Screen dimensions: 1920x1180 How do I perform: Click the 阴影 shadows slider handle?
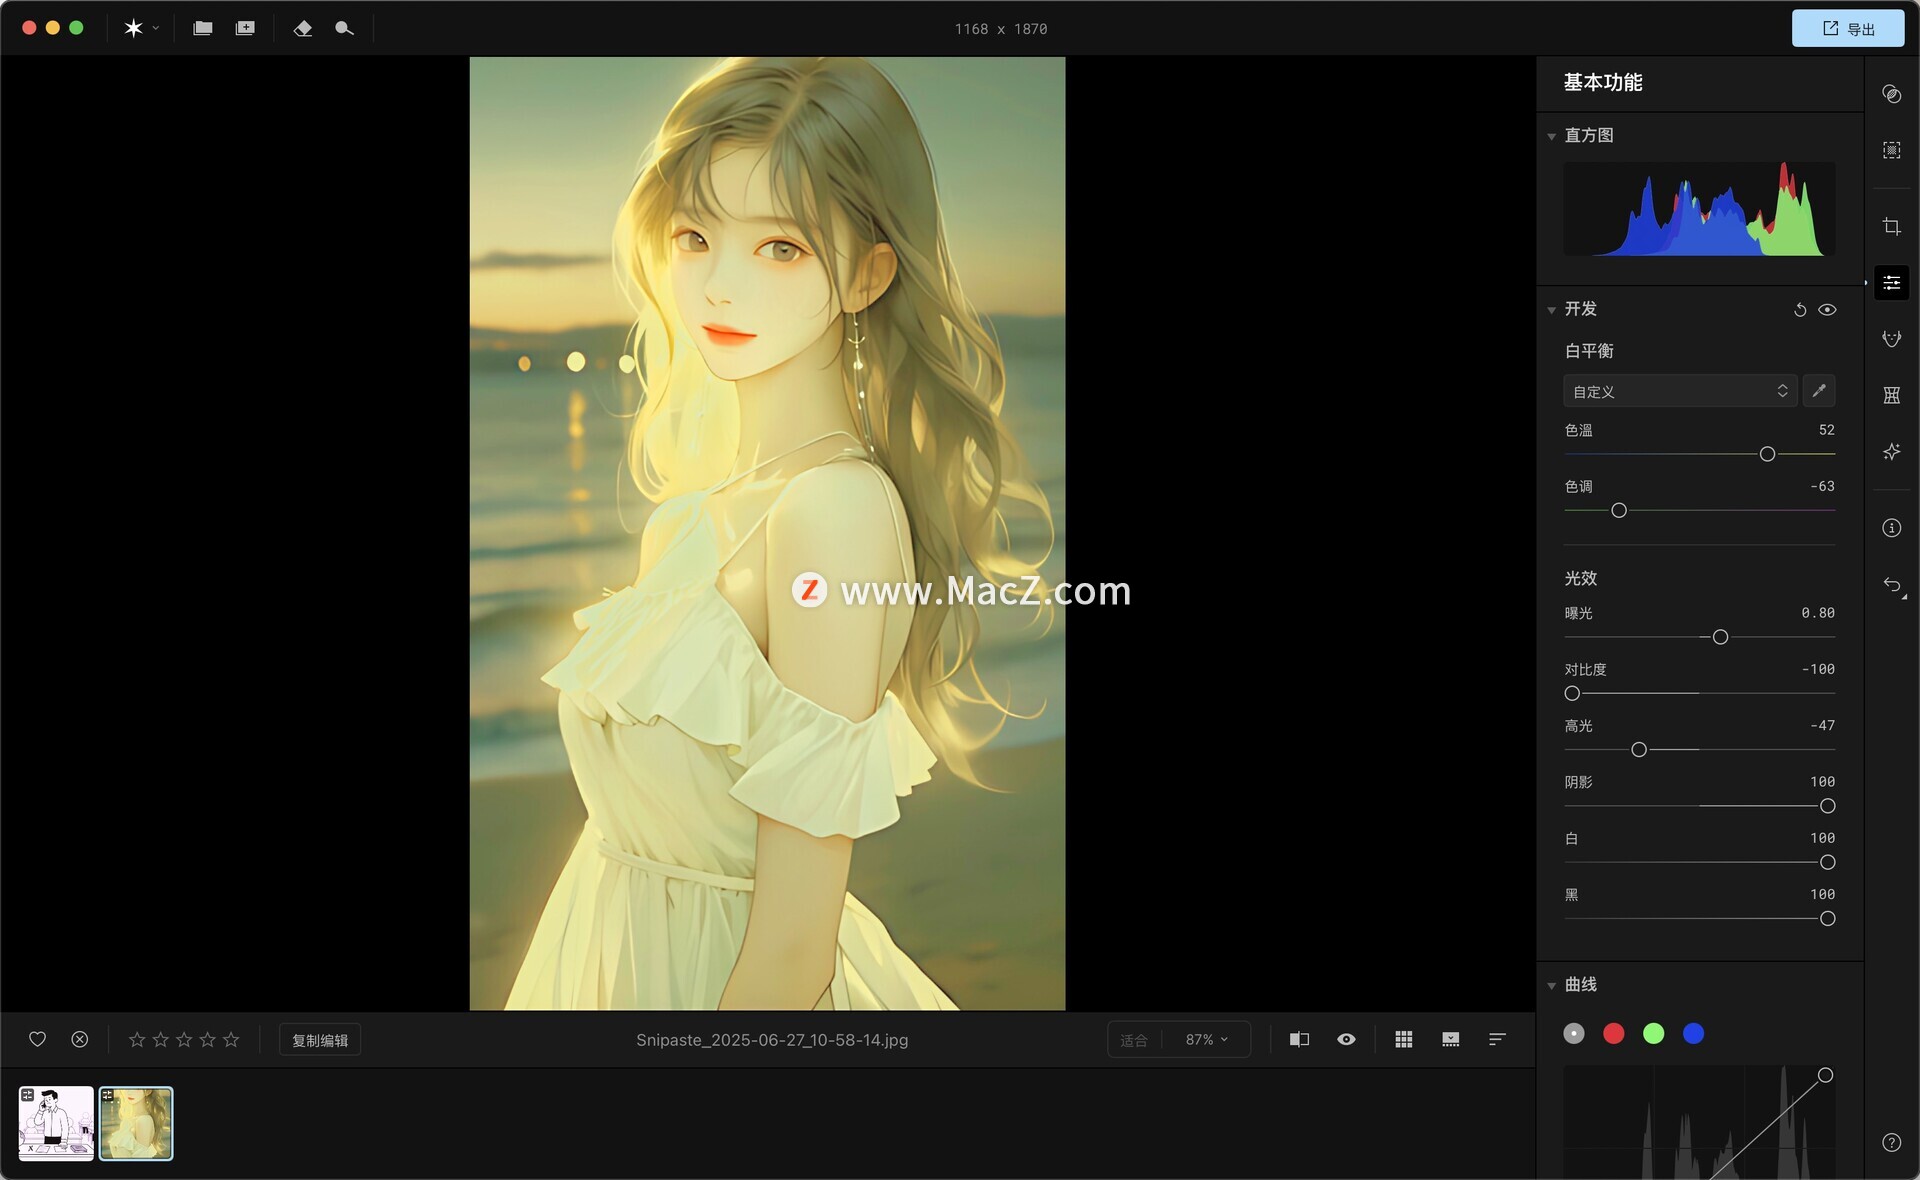click(1827, 806)
